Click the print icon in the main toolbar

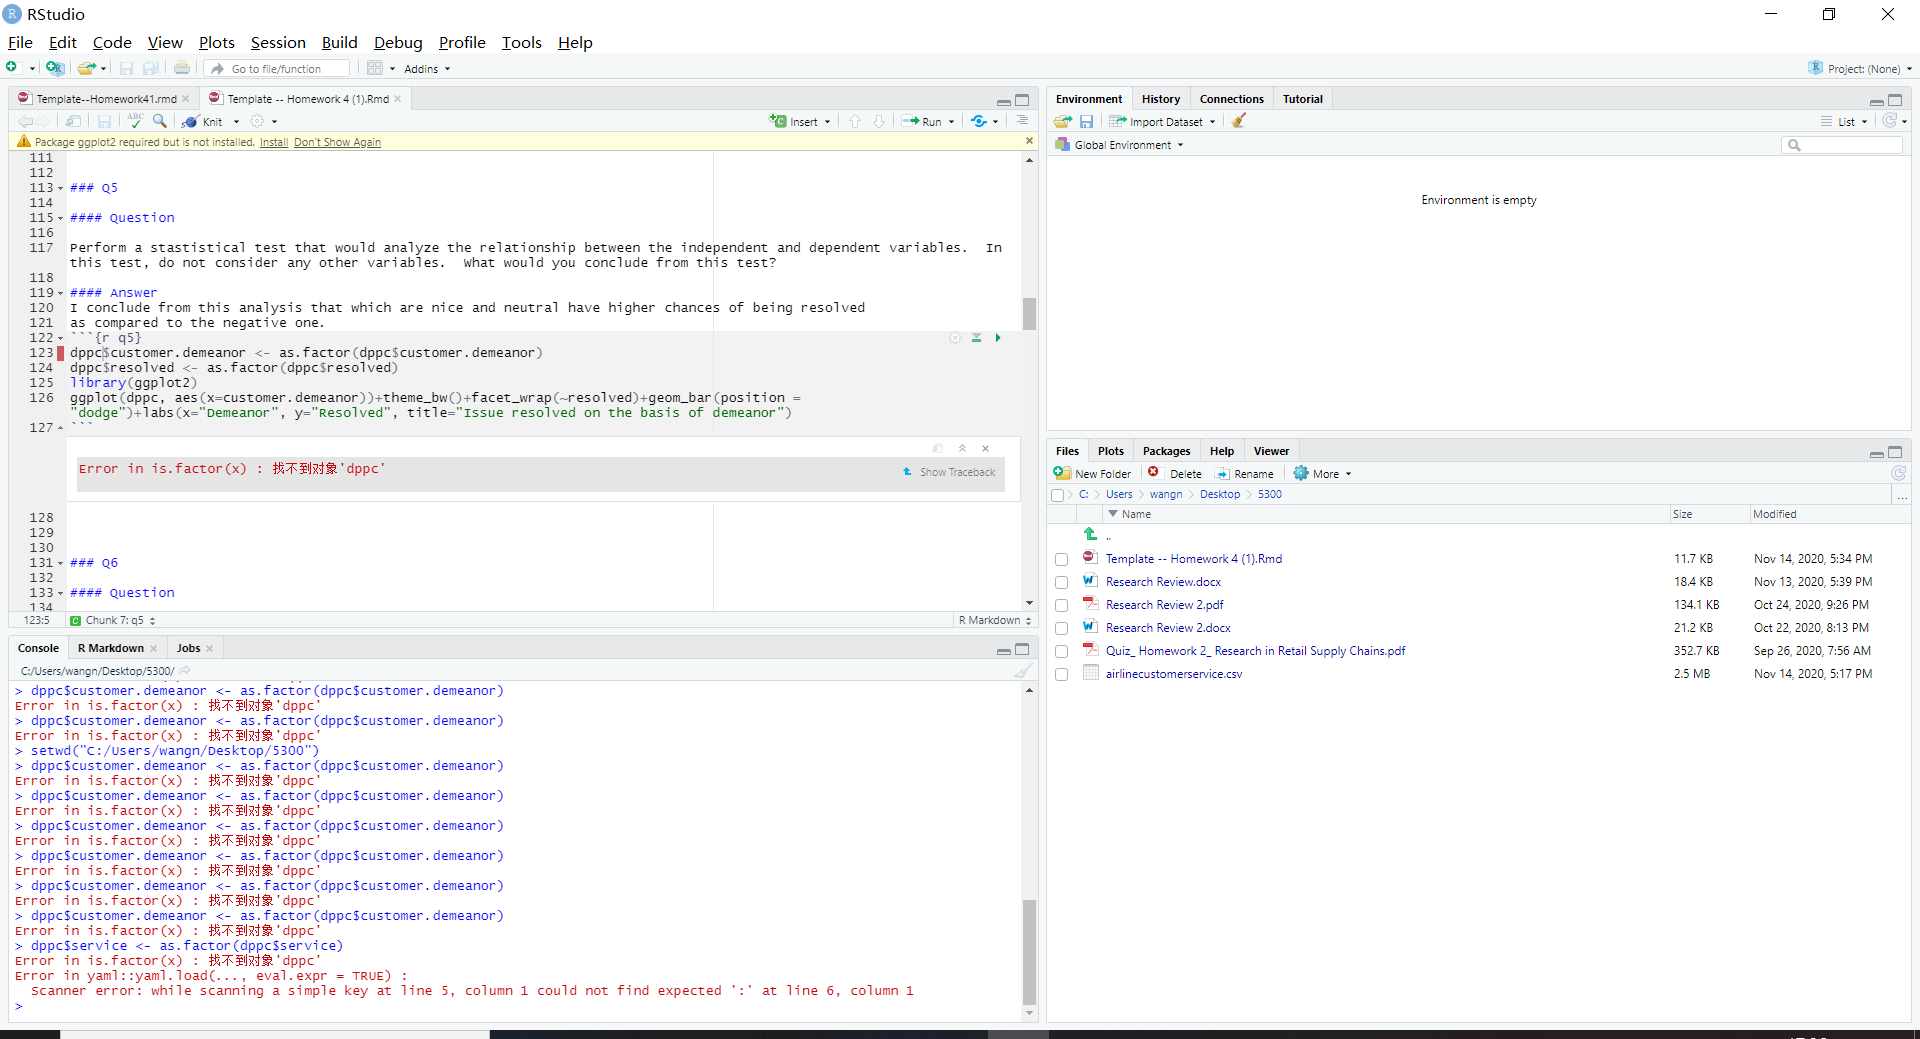tap(182, 68)
